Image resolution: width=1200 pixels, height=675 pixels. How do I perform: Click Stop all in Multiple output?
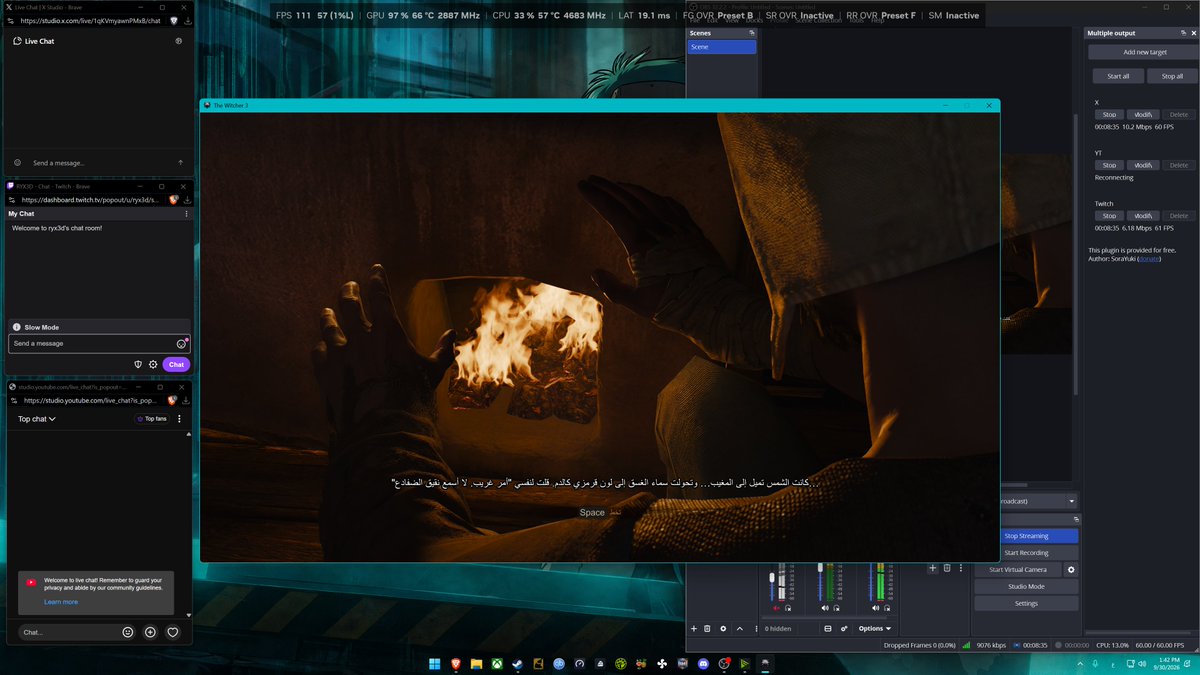pyautogui.click(x=1172, y=76)
